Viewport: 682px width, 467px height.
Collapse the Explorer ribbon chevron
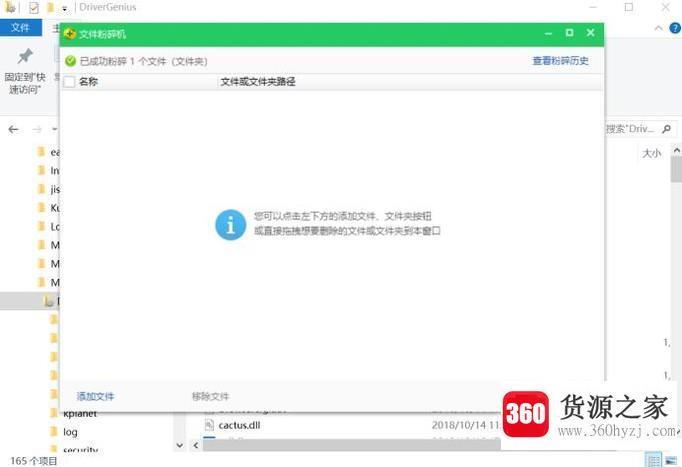pos(658,29)
